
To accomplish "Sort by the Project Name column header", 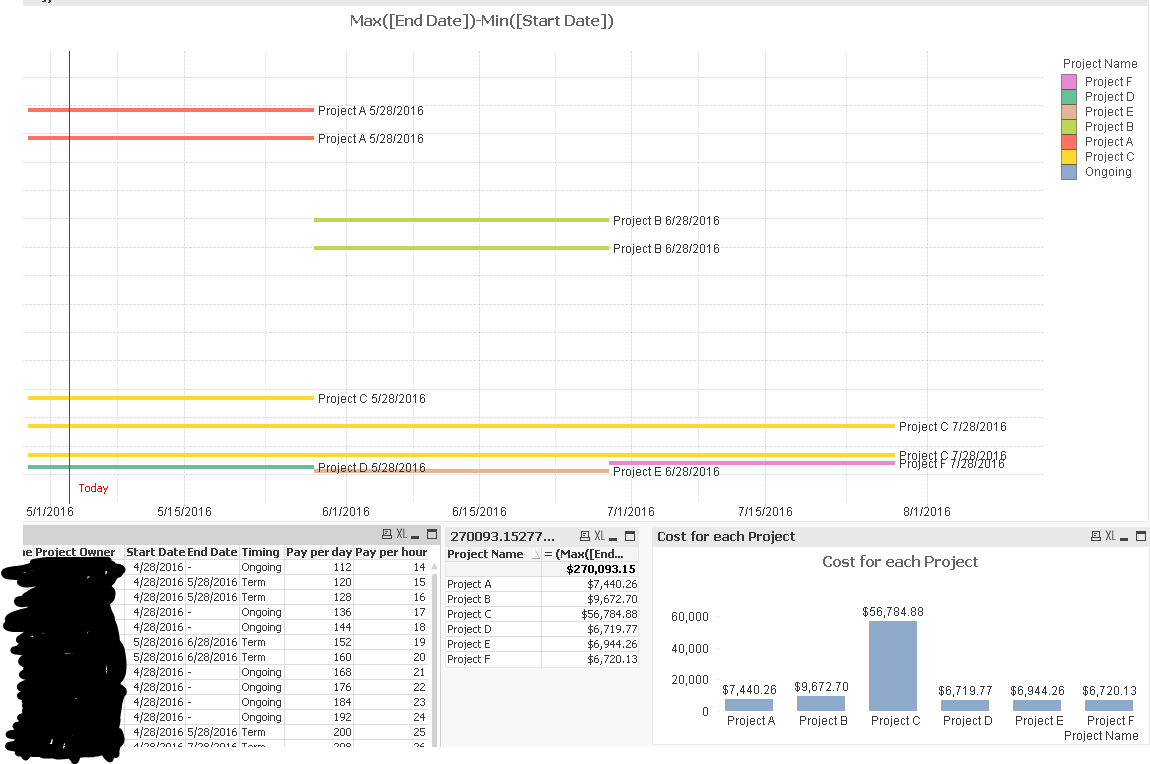I will click(x=485, y=554).
